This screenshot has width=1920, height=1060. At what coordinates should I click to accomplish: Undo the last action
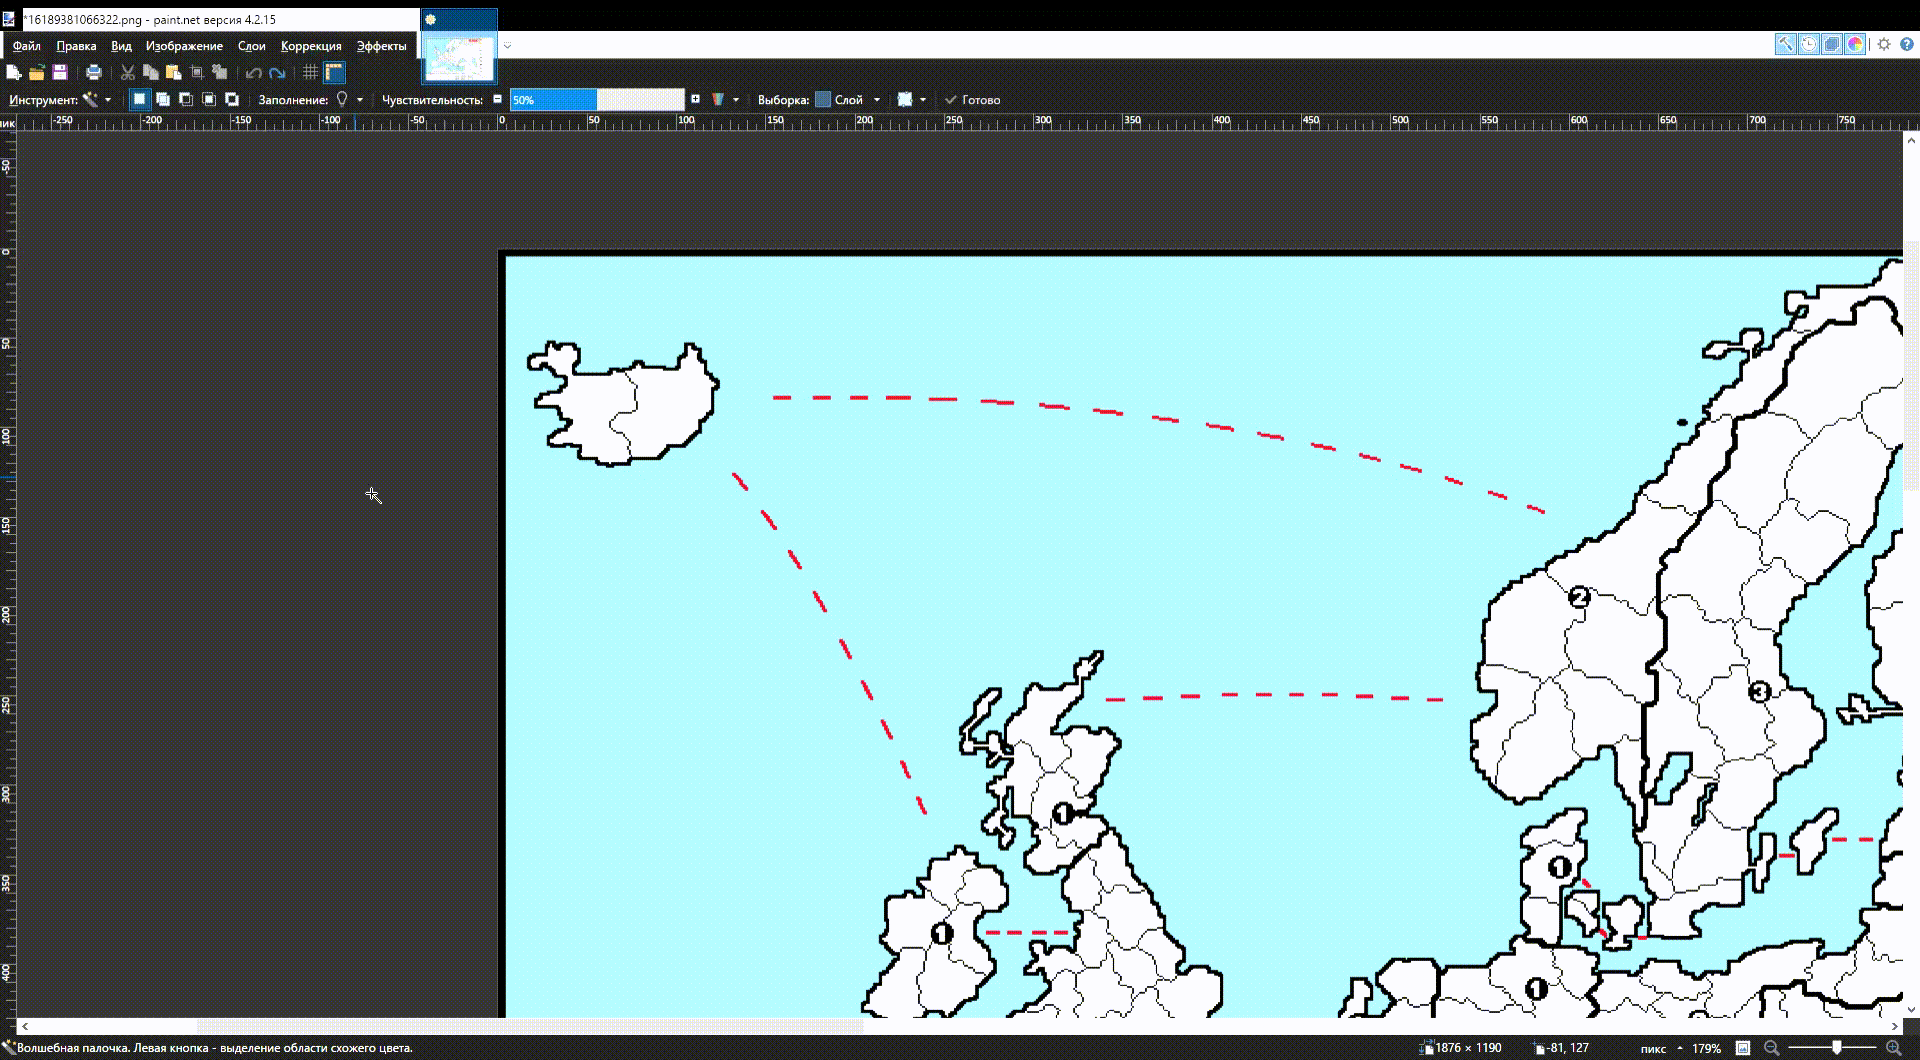click(253, 72)
